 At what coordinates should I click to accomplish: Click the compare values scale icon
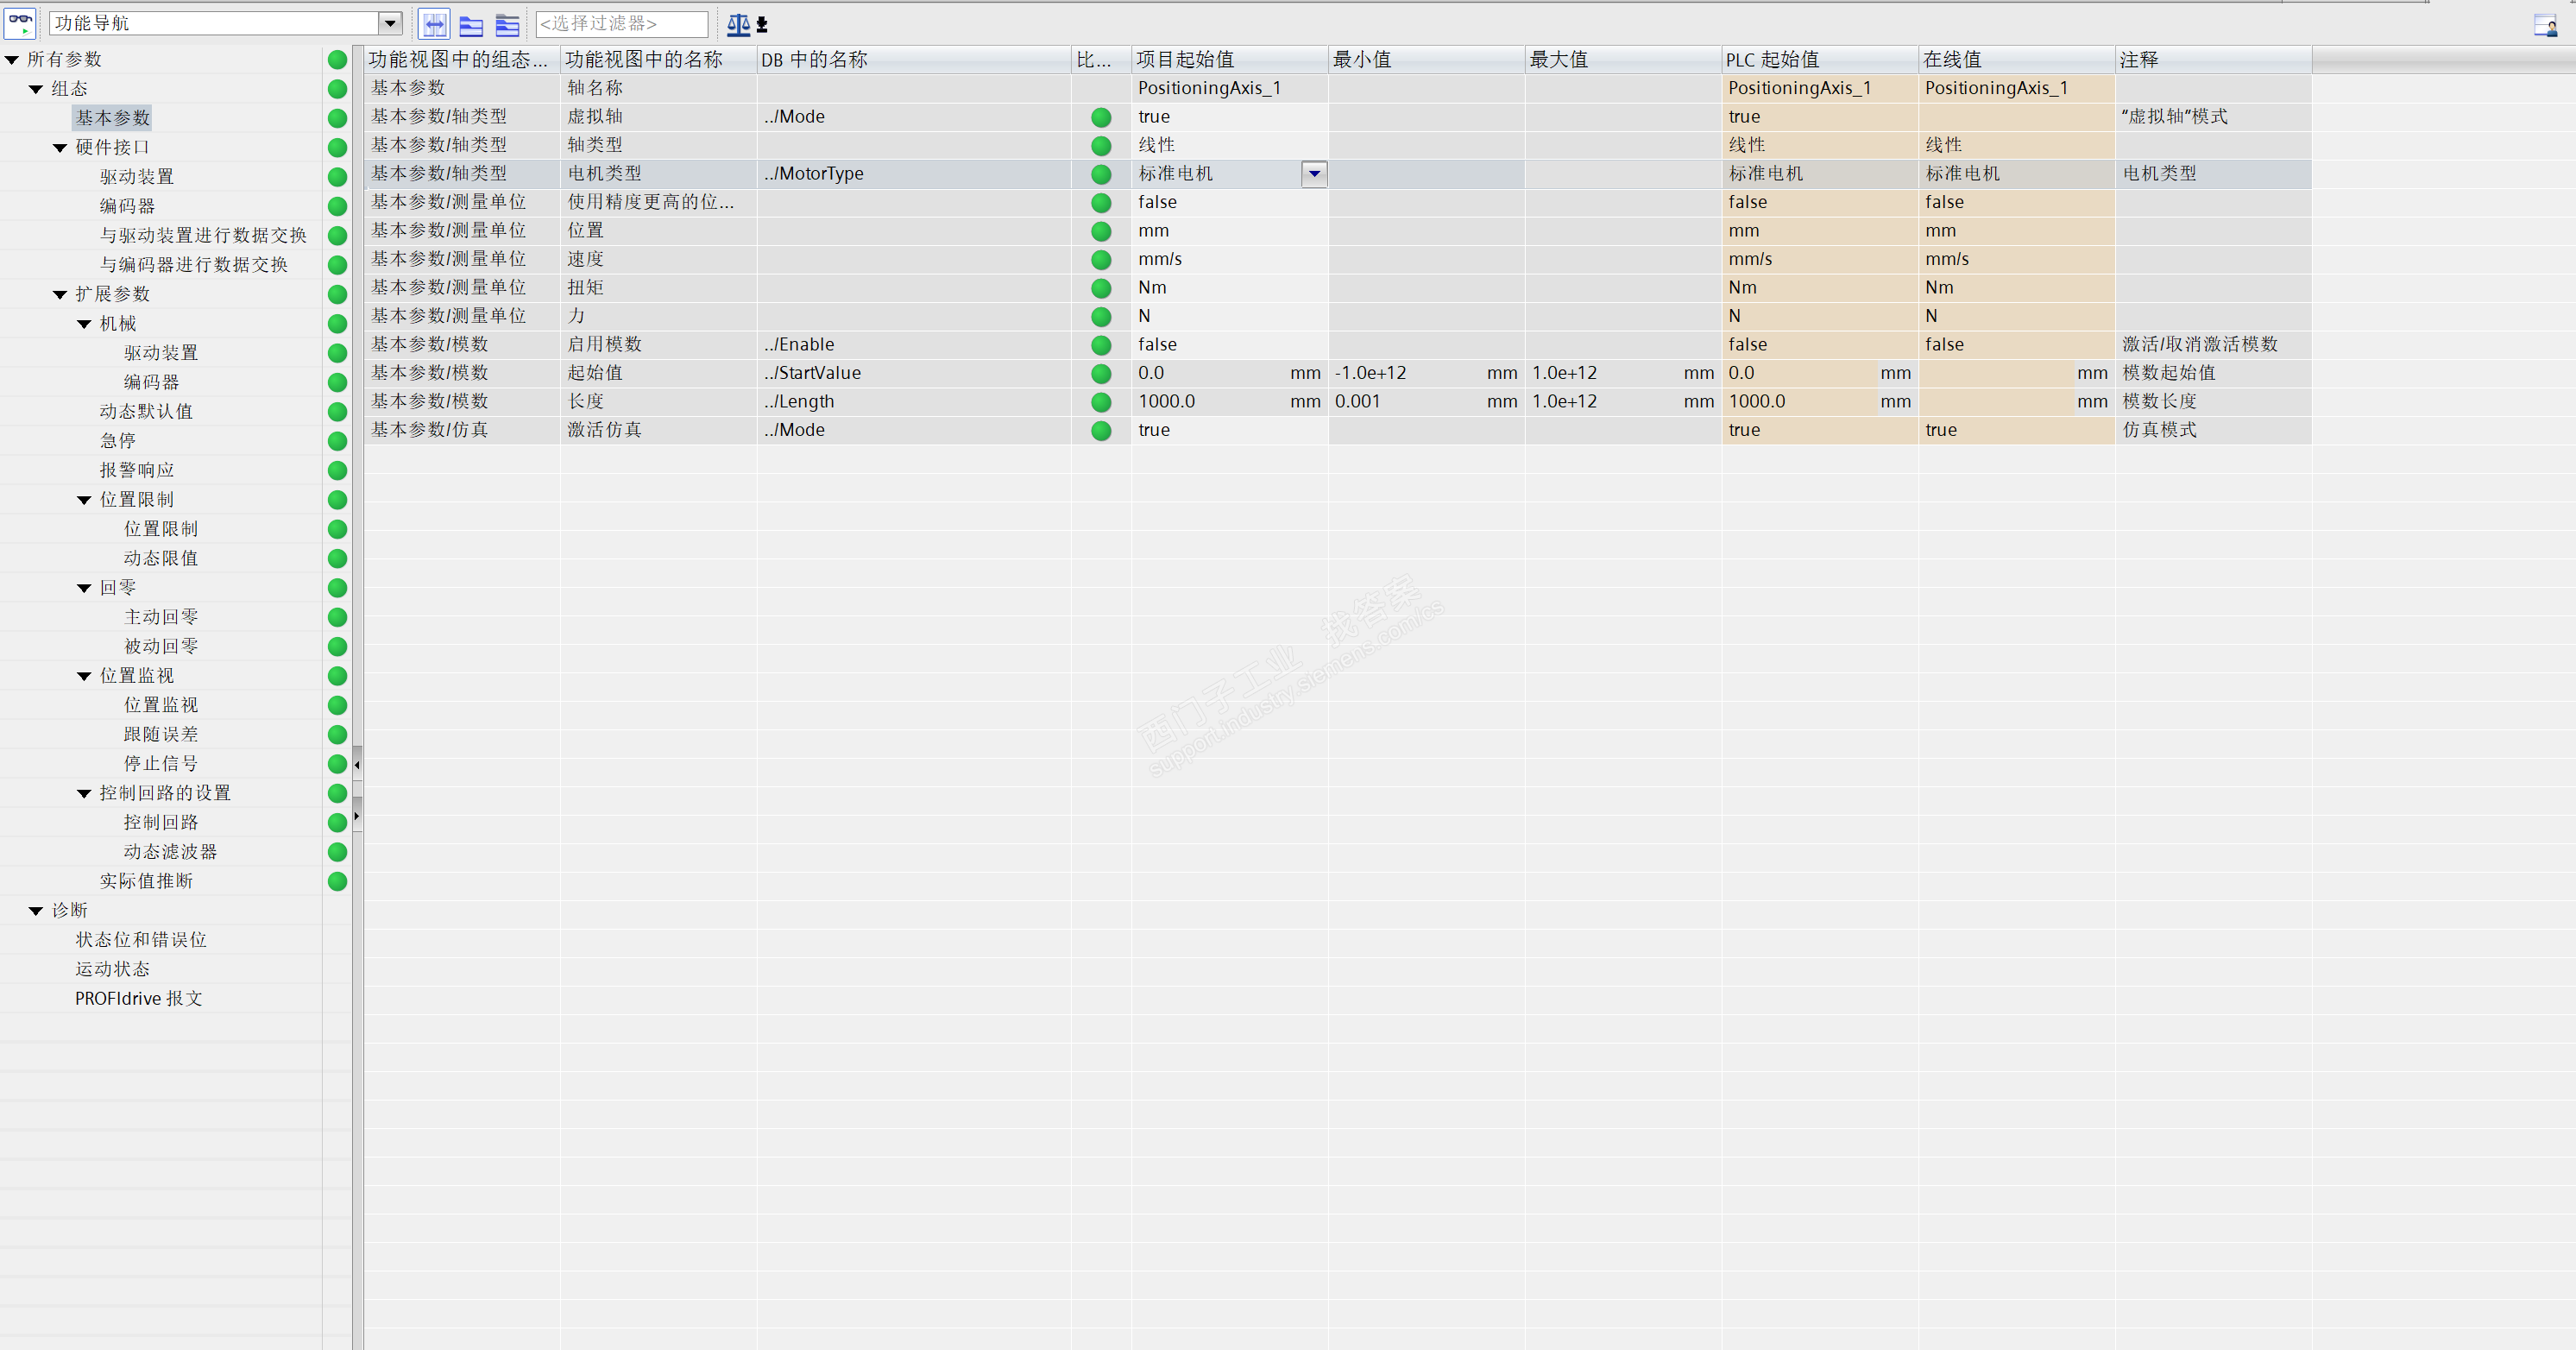tap(738, 24)
